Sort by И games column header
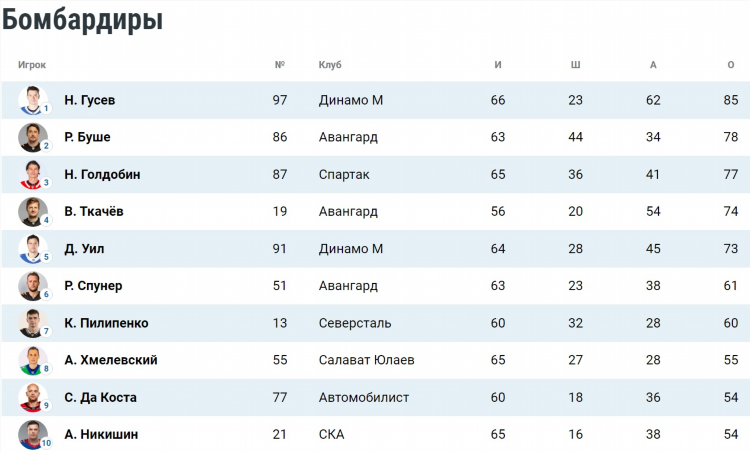 tap(498, 65)
